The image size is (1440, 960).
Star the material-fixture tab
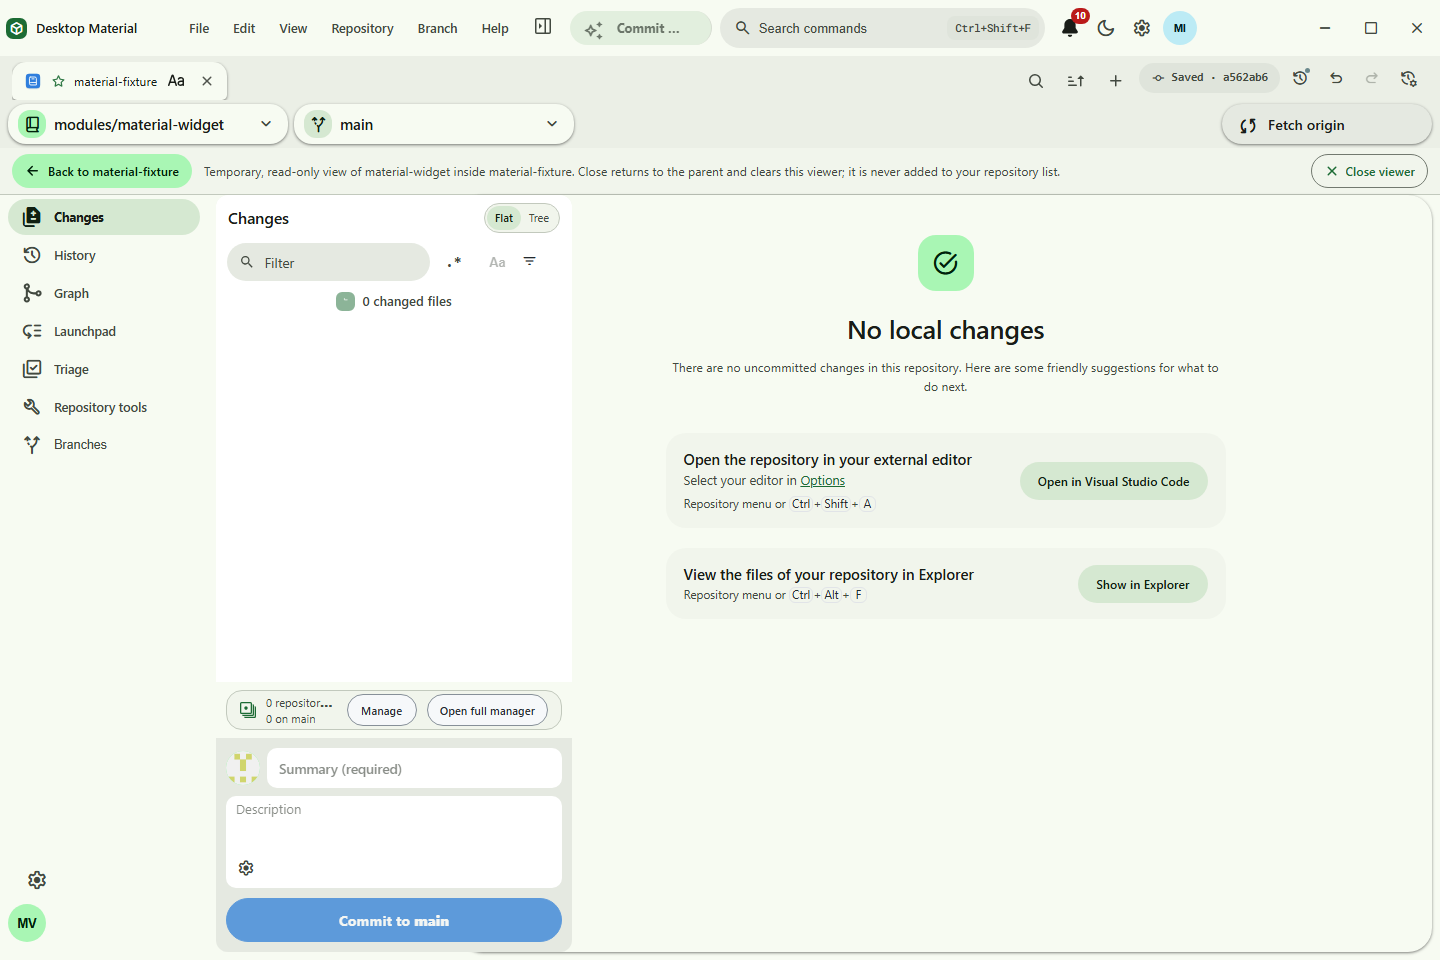point(59,81)
